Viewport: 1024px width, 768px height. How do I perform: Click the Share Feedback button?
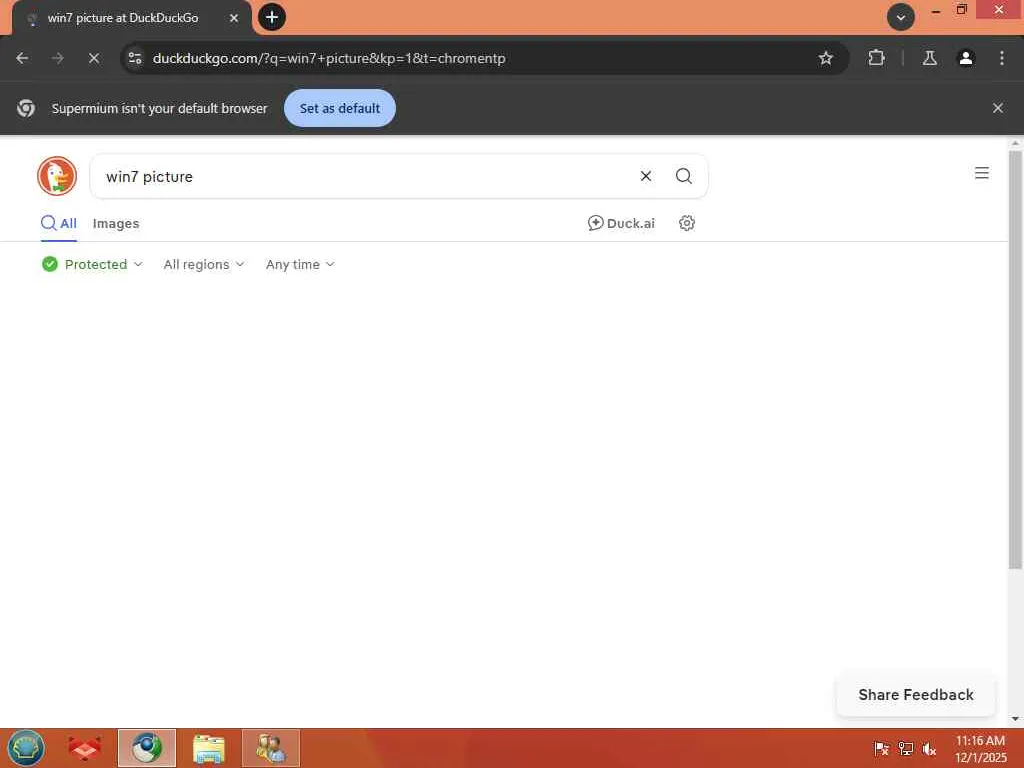coord(916,695)
